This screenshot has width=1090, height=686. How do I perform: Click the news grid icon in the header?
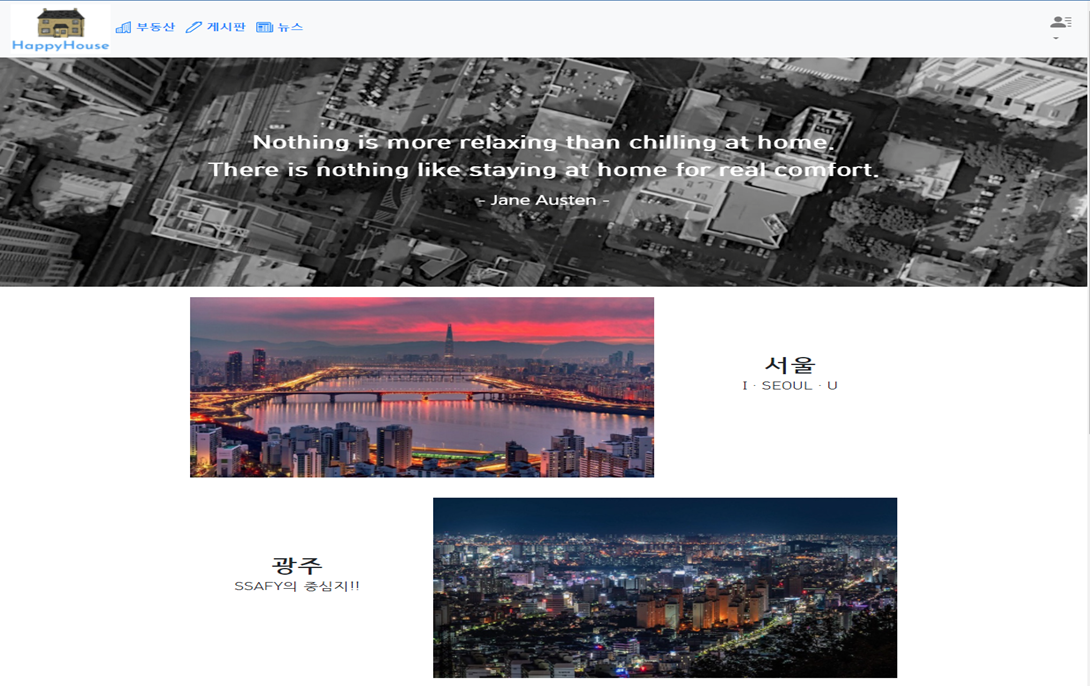[x=262, y=27]
